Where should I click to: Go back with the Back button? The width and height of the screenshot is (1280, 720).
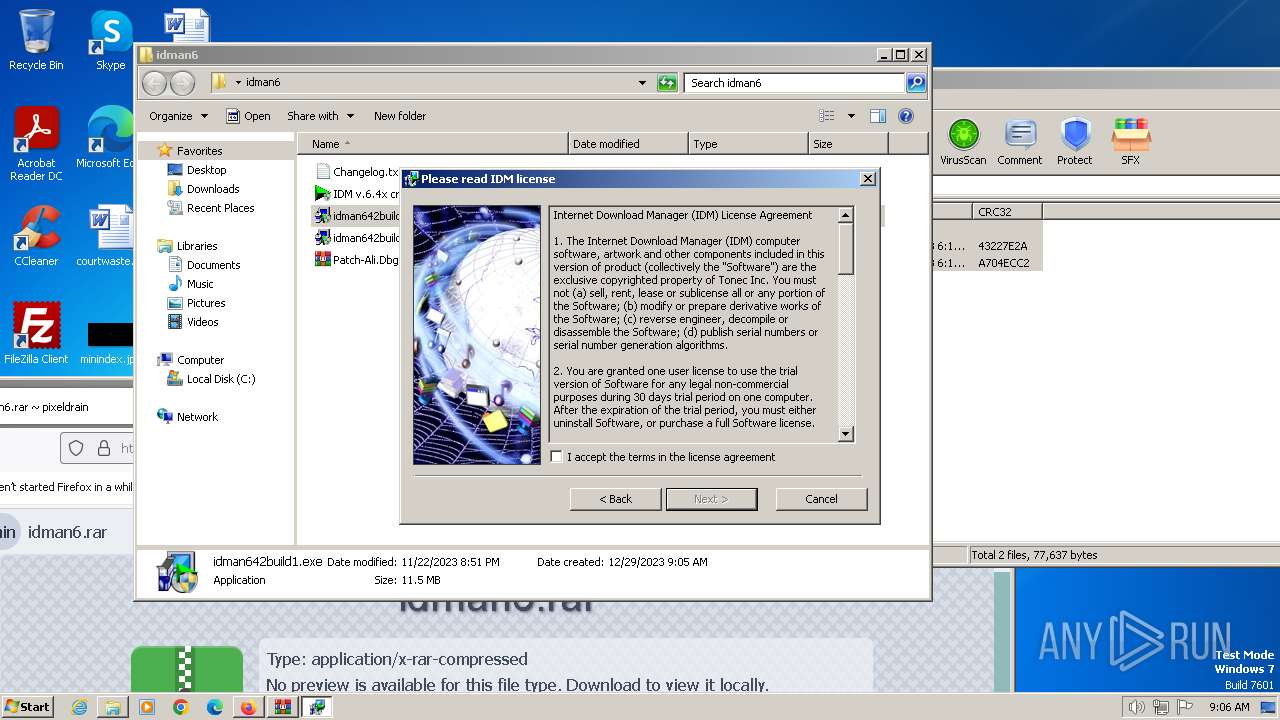[616, 499]
